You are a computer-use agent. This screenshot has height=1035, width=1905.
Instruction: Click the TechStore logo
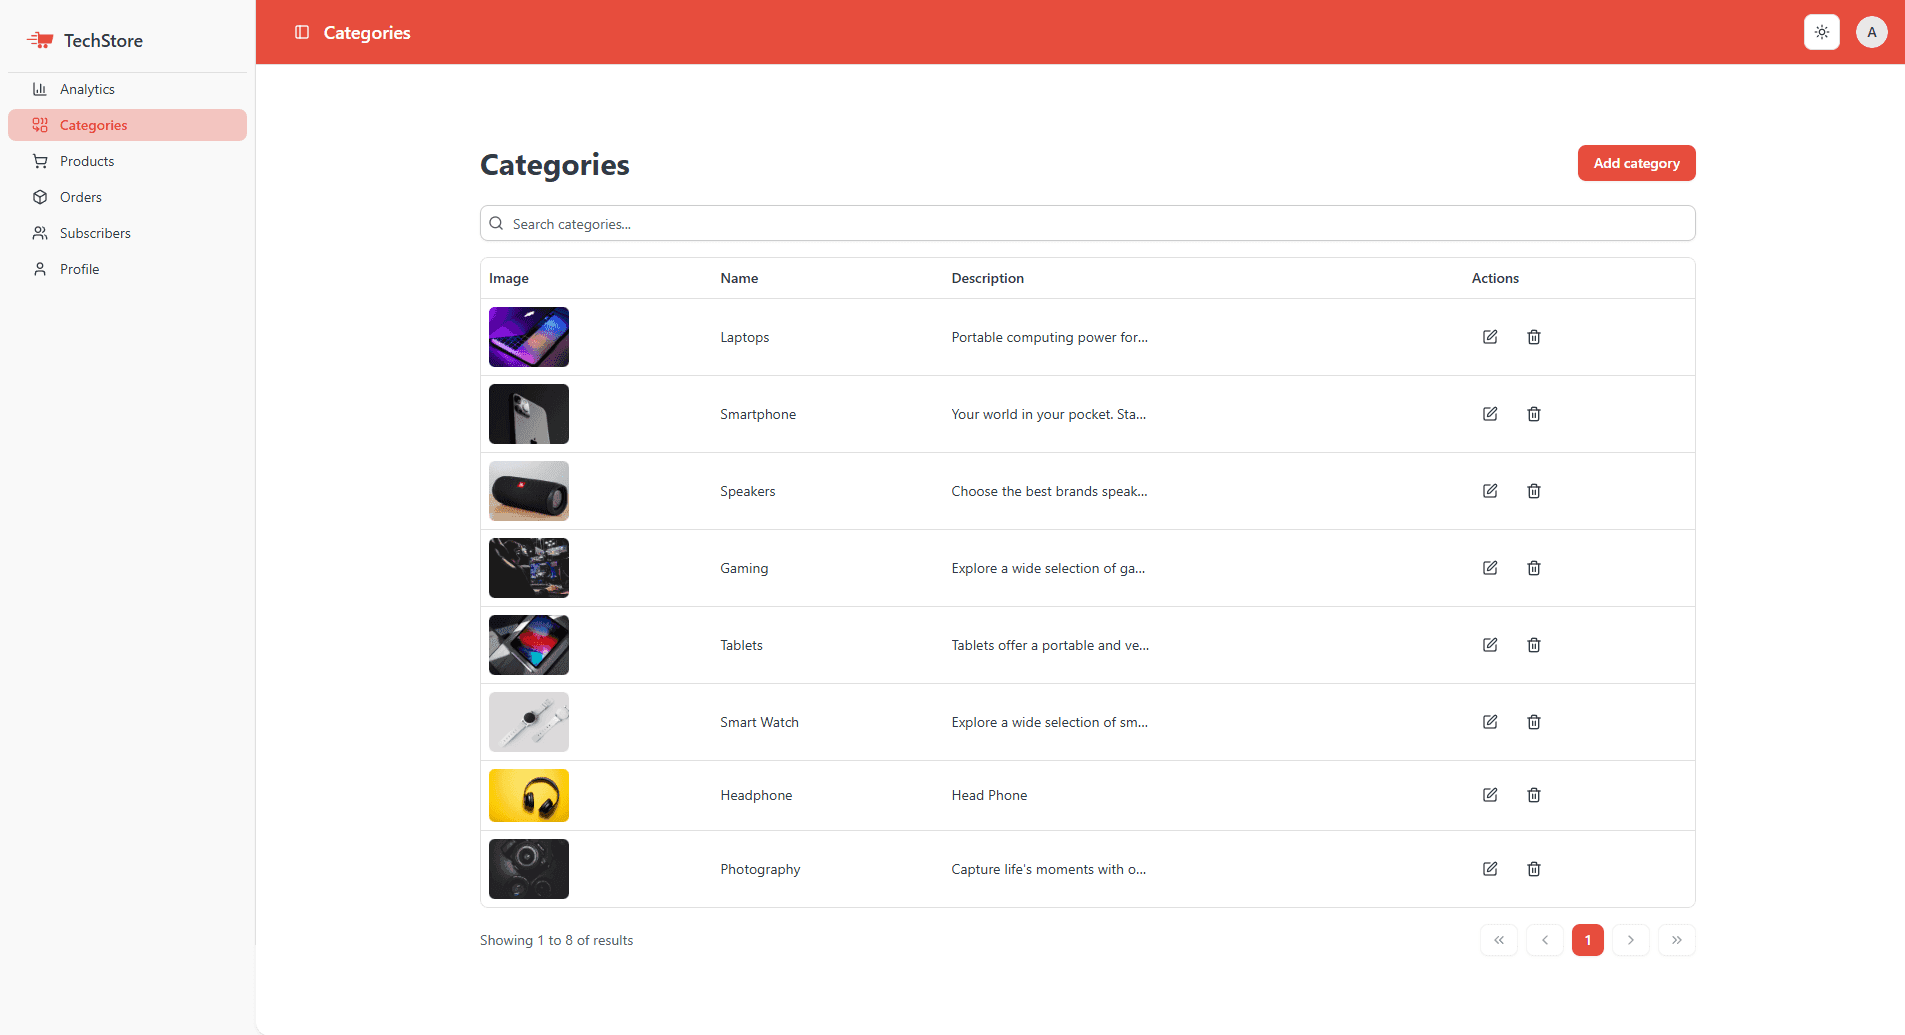(85, 40)
